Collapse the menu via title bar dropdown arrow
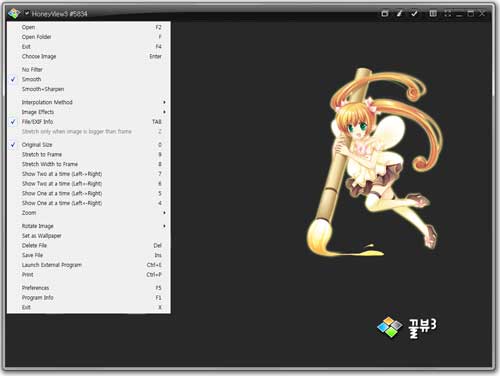This screenshot has width=500, height=376. click(27, 13)
